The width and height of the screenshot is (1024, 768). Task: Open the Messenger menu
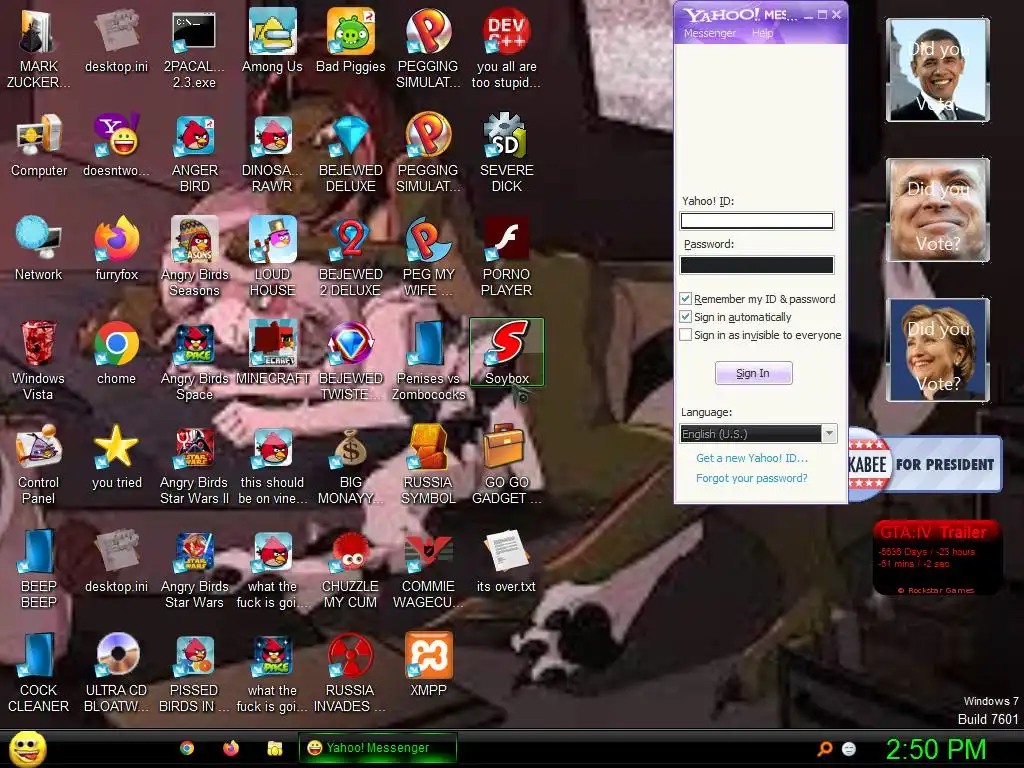710,33
